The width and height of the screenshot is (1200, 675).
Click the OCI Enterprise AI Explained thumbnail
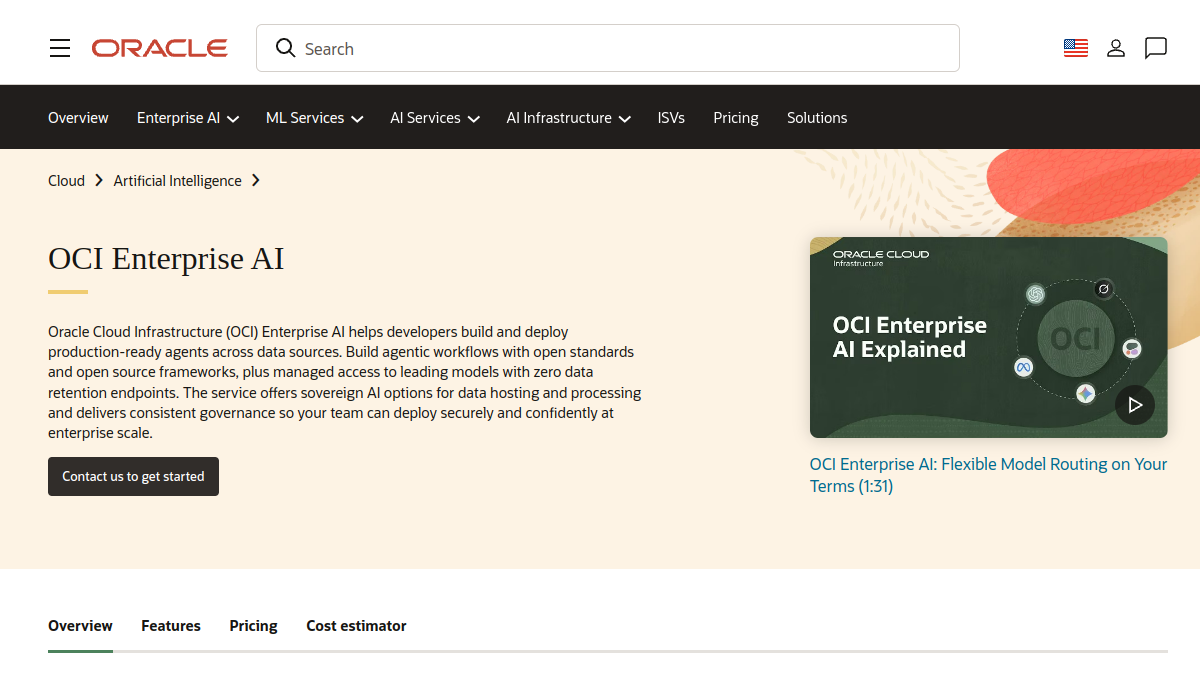click(x=989, y=337)
